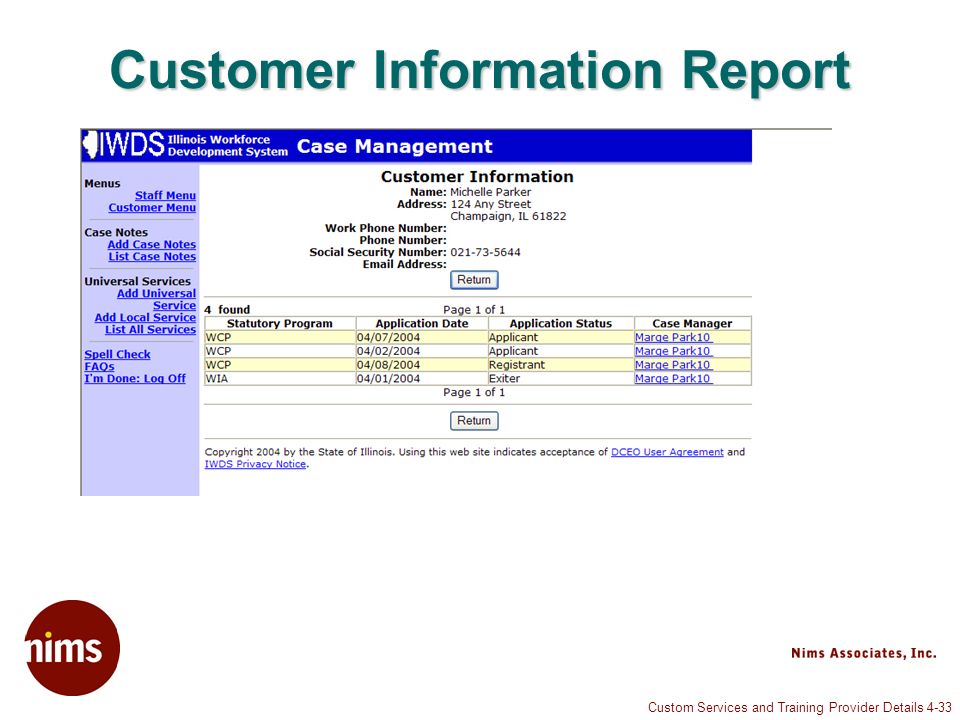Click the Case Management banner title
The height and width of the screenshot is (720, 960).
click(394, 146)
